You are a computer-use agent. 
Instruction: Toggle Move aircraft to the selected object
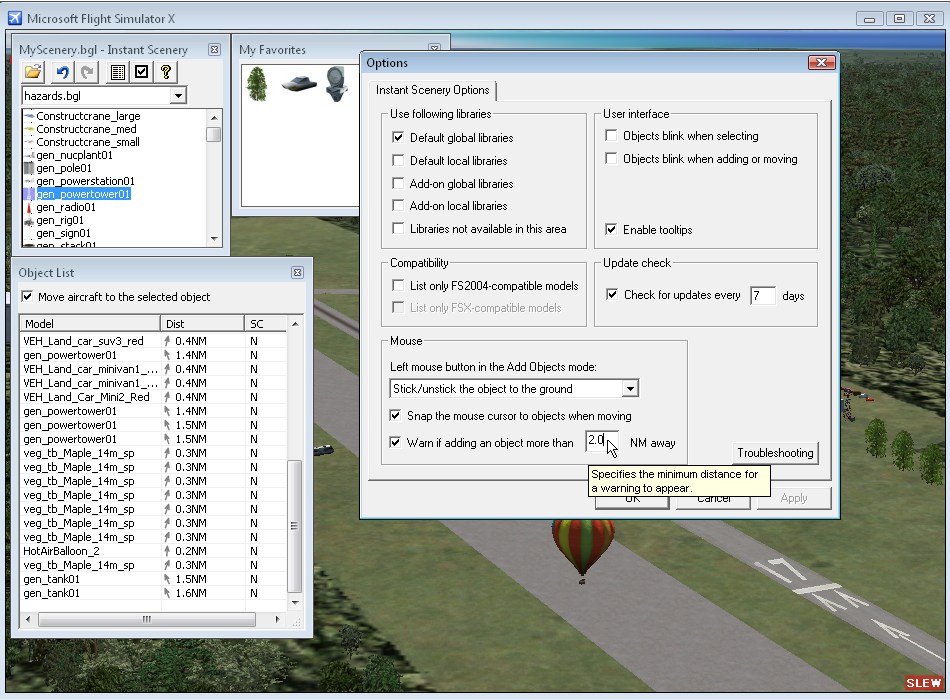point(27,296)
